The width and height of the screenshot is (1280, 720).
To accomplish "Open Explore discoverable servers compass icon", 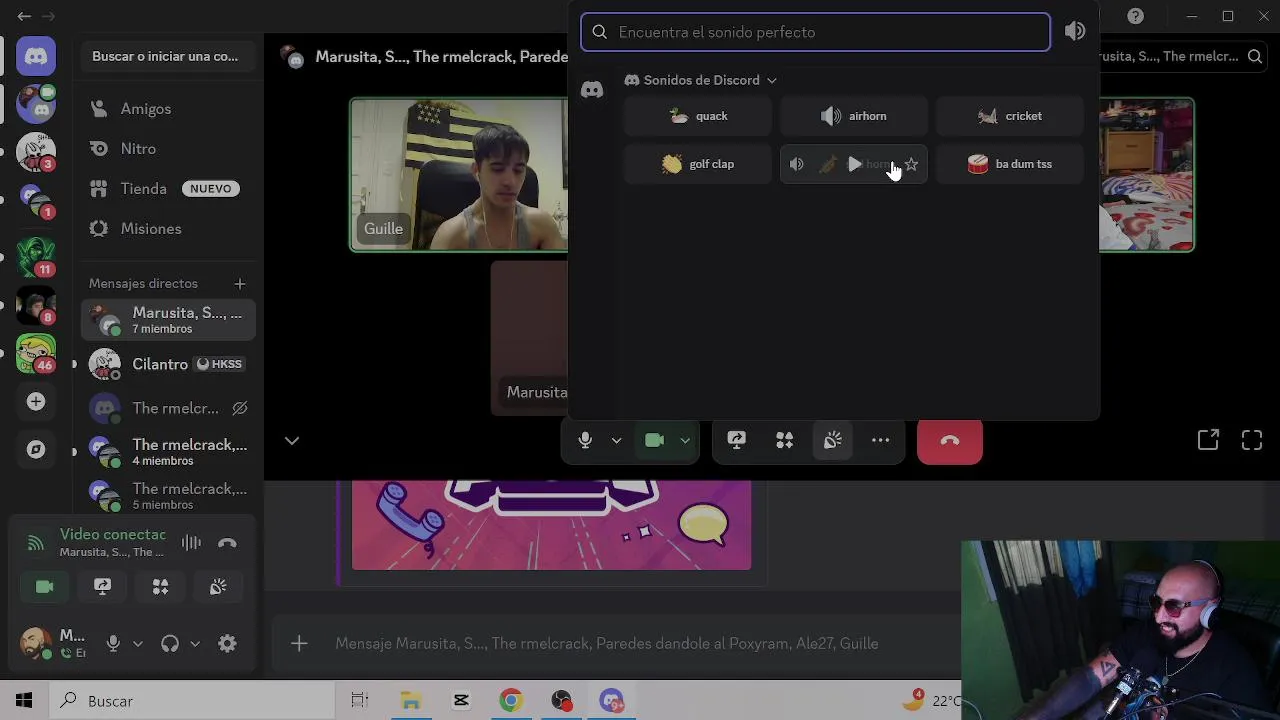I will (x=36, y=449).
